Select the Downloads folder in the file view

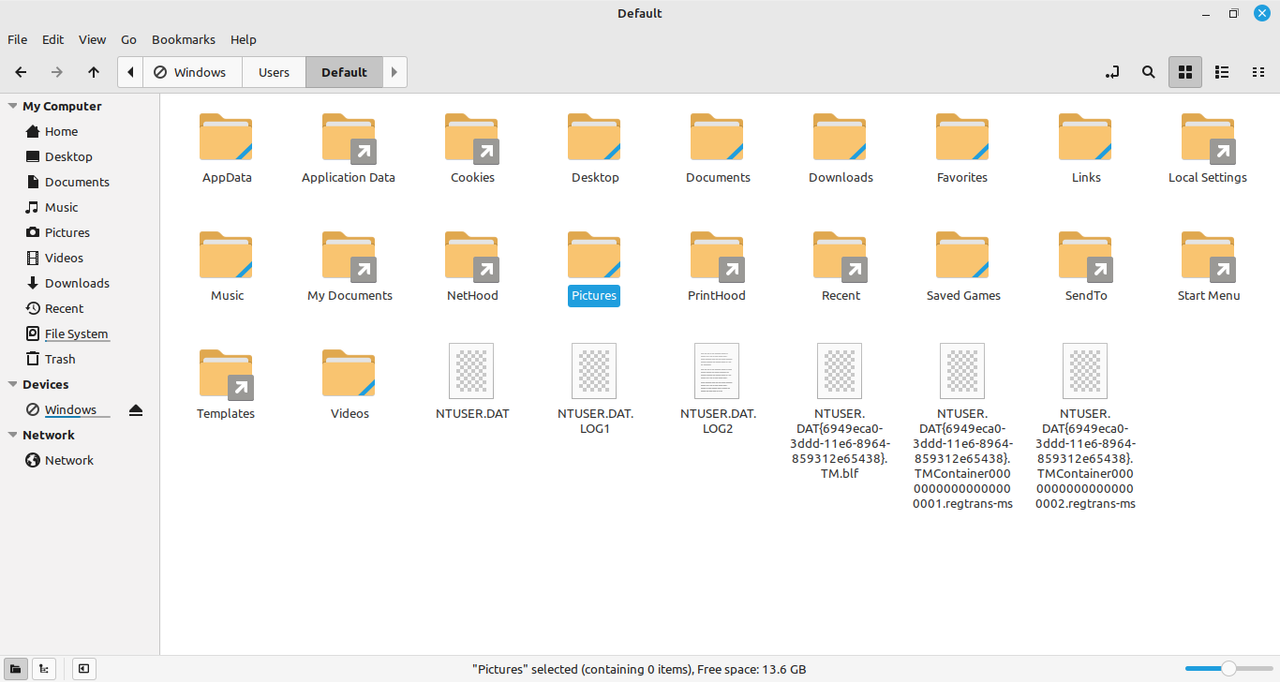tap(841, 148)
